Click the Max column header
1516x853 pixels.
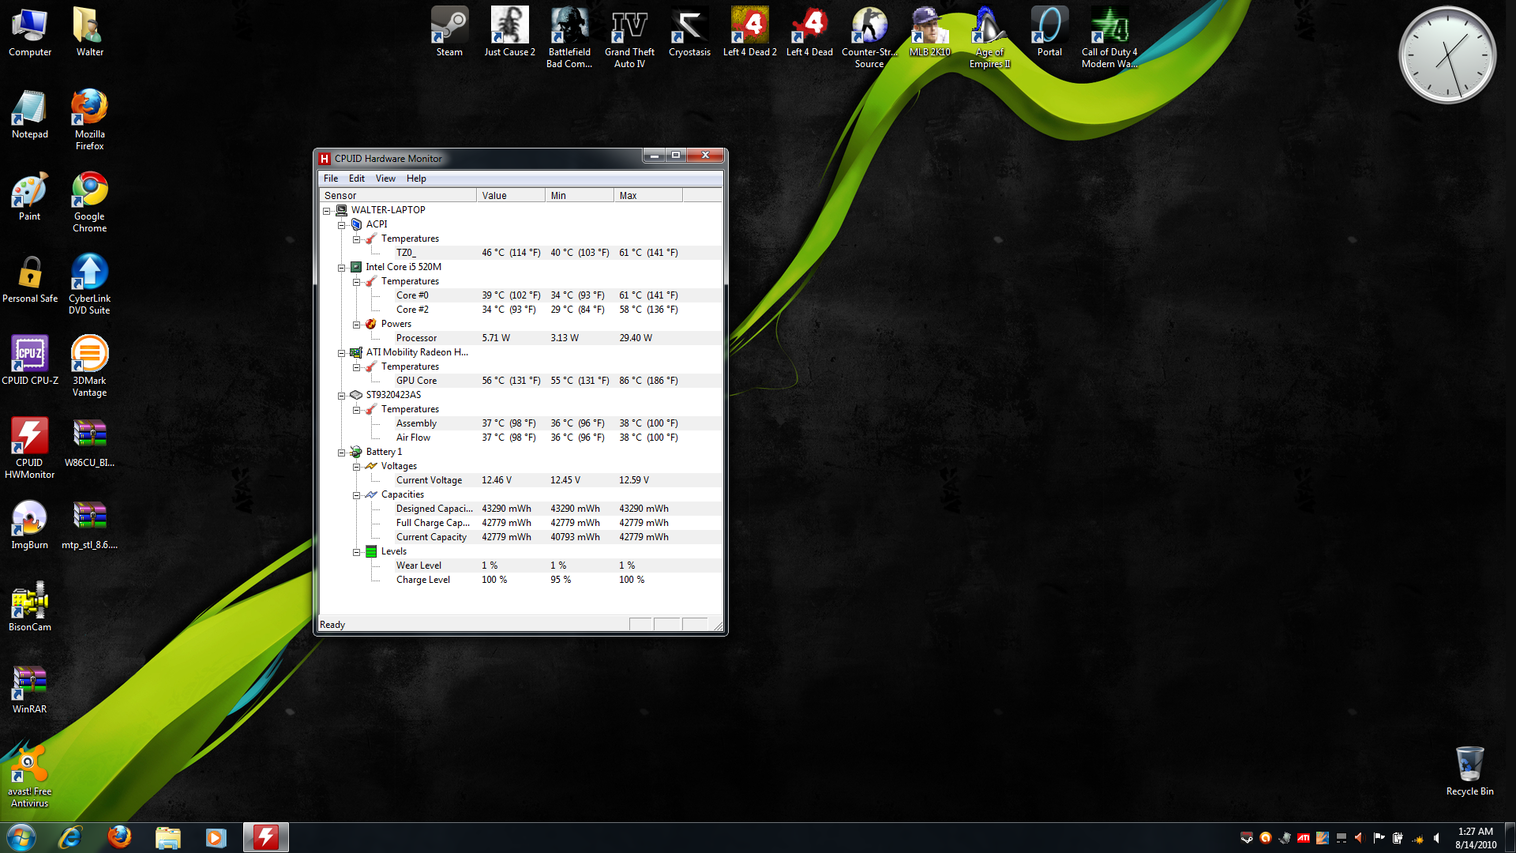pos(647,196)
